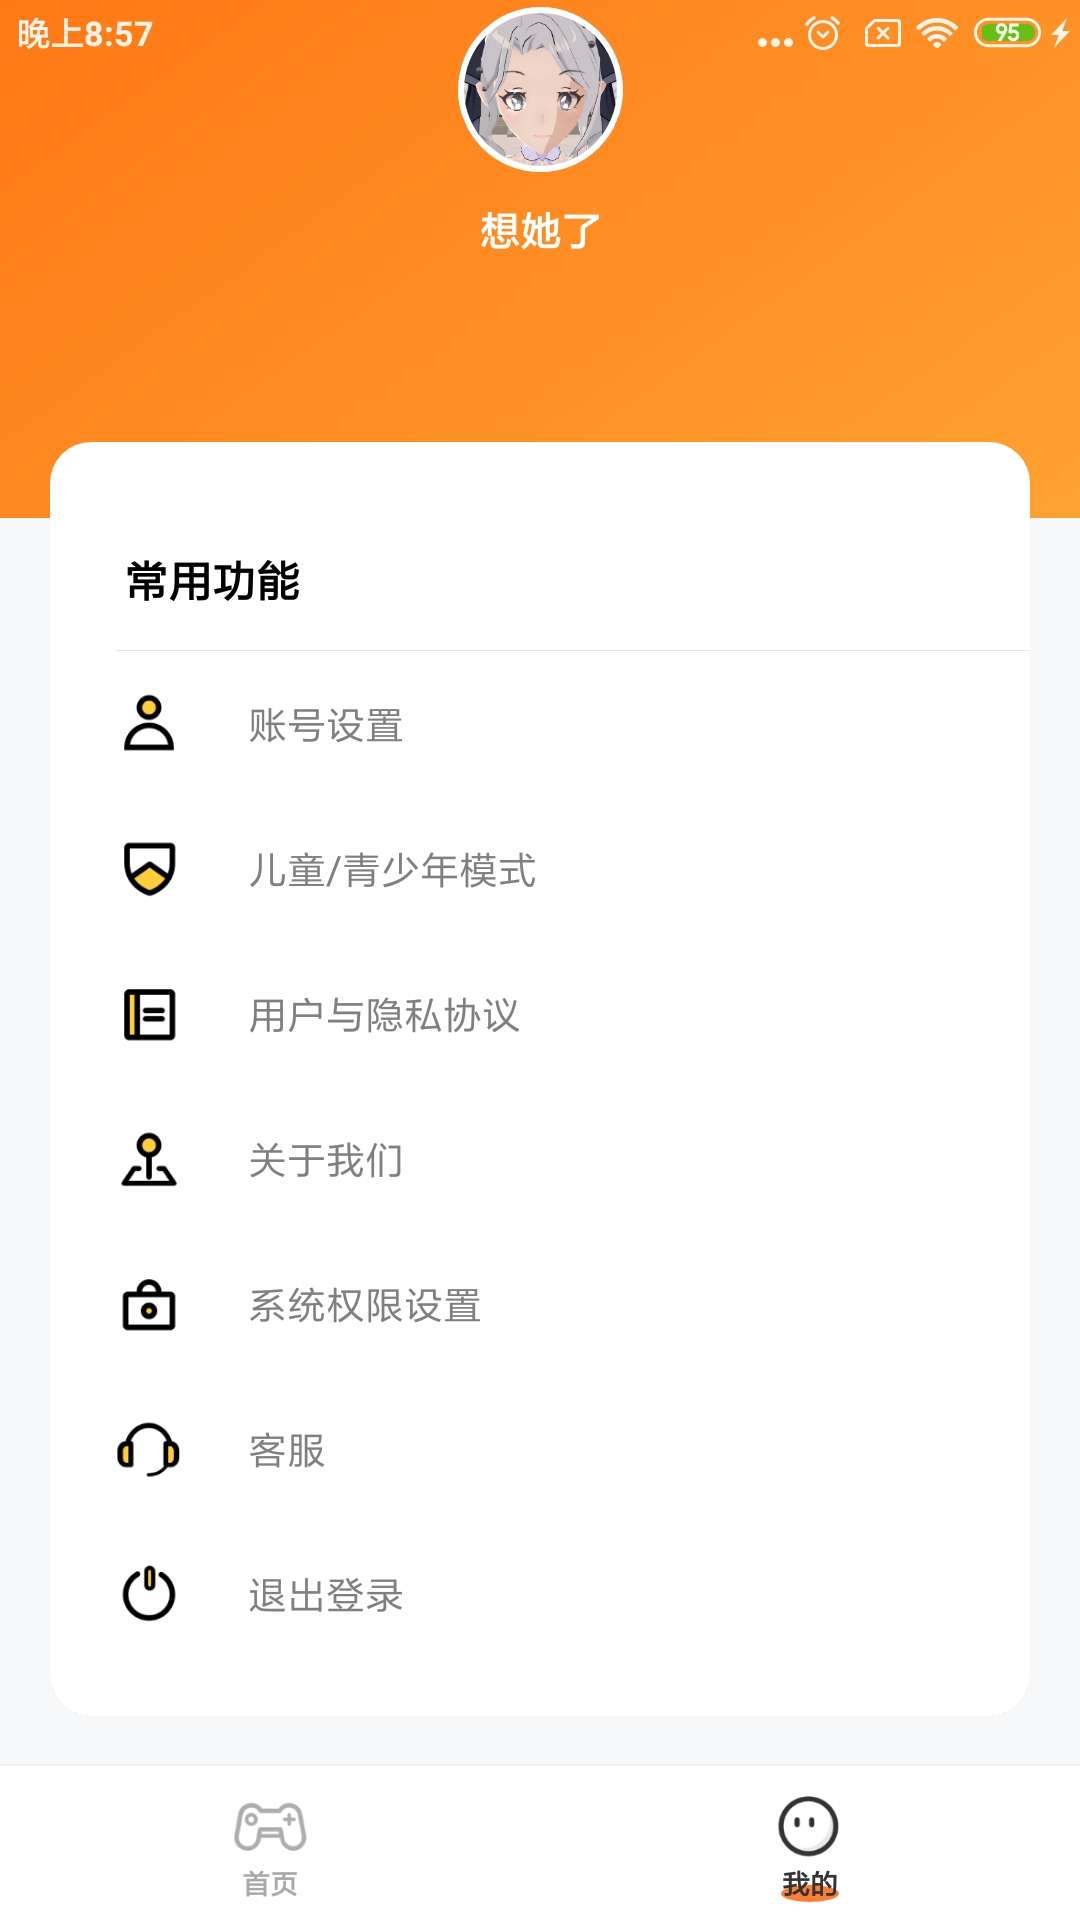Image resolution: width=1080 pixels, height=1920 pixels.
Task: Tap the account settings person icon
Action: [149, 724]
